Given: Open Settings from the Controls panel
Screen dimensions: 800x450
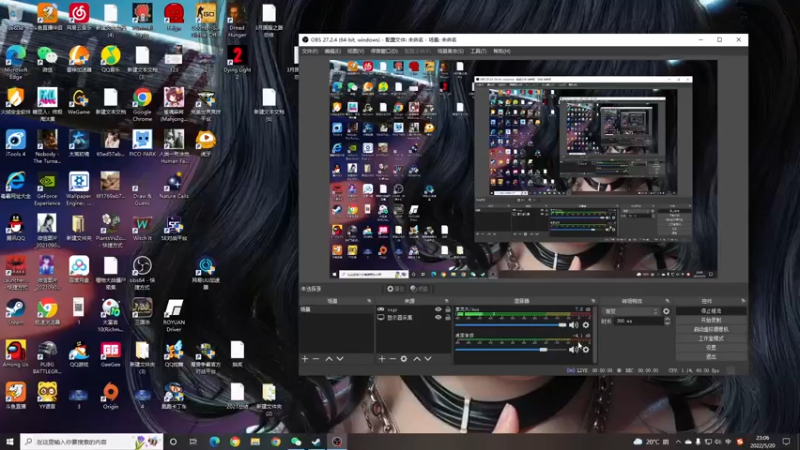Looking at the screenshot, I should (x=711, y=347).
